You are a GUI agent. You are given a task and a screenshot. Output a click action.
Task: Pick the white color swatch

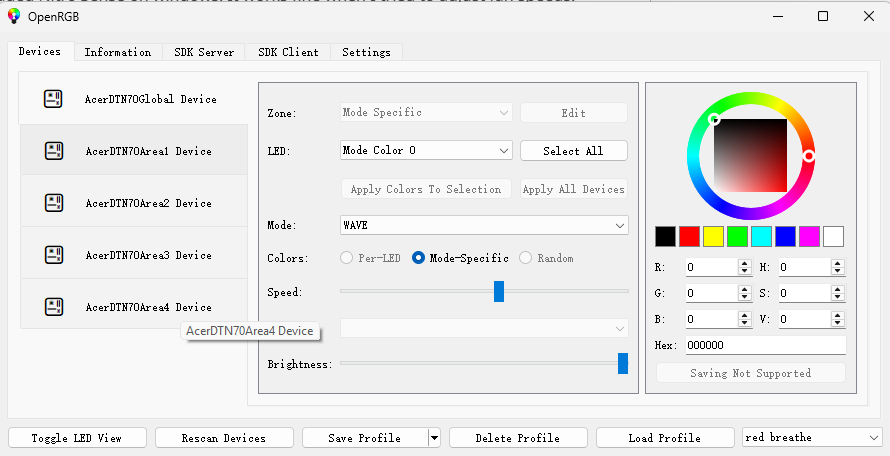[833, 236]
